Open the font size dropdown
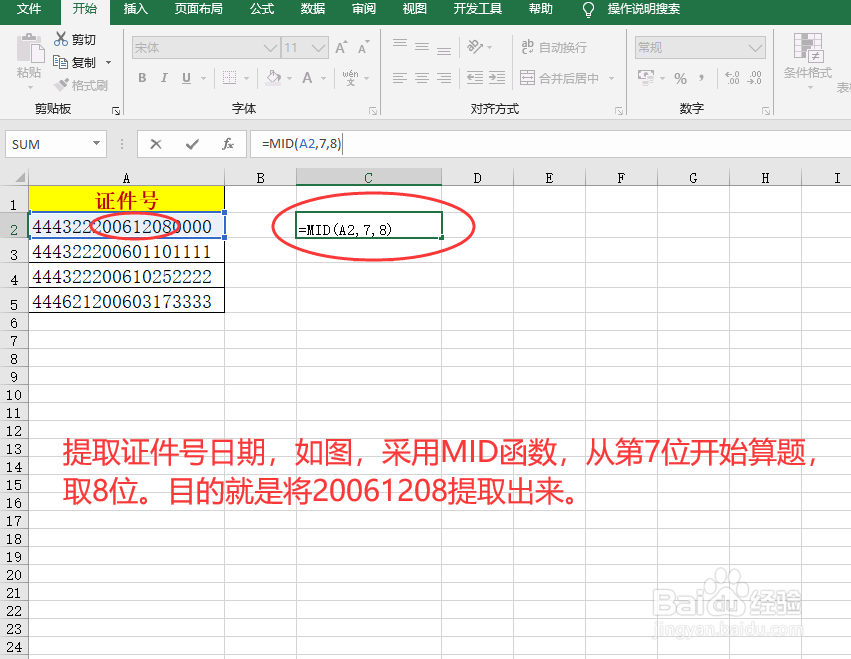The width and height of the screenshot is (851, 659). (x=318, y=47)
